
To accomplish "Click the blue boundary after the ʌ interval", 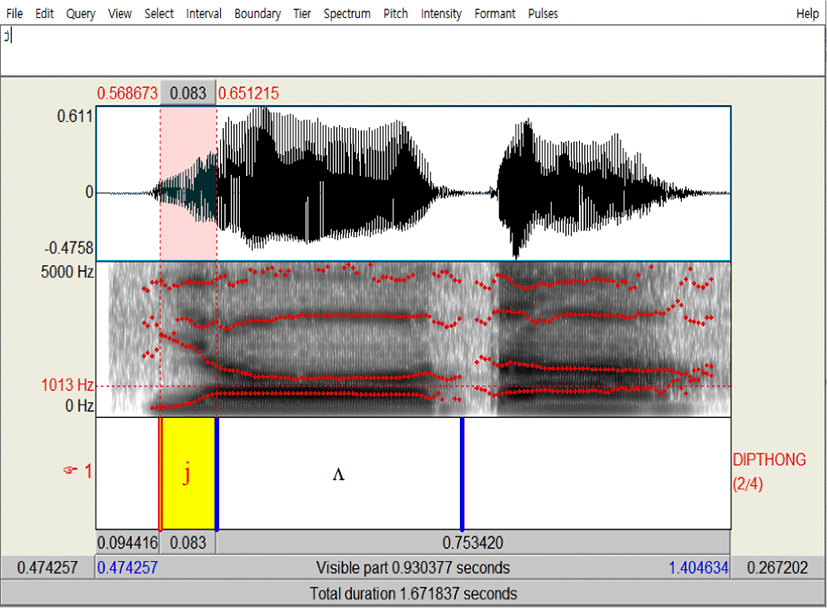I will (462, 473).
